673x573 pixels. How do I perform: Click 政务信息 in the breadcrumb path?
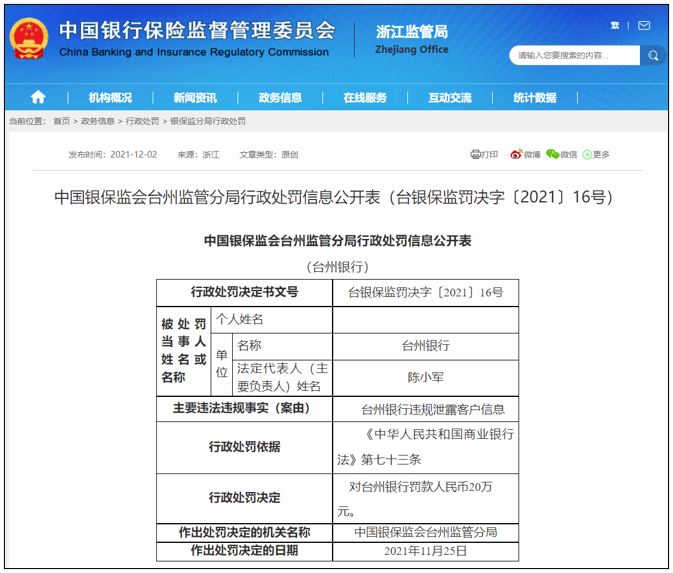(x=98, y=121)
